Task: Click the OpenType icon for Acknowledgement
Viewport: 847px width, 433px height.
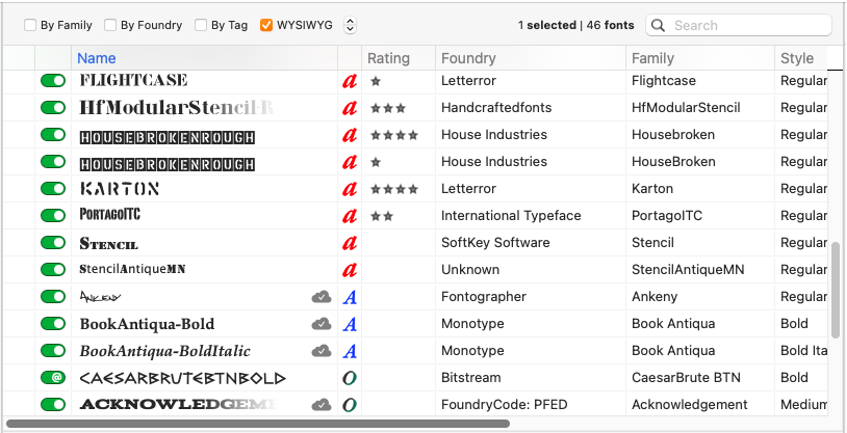Action: [349, 405]
